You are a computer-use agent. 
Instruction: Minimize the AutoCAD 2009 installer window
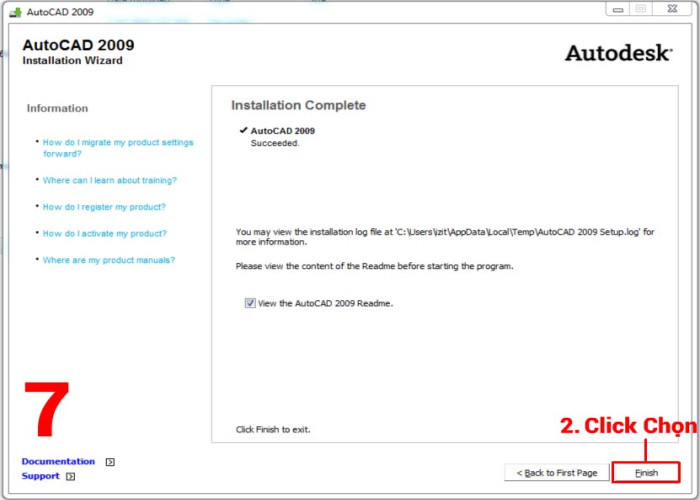pyautogui.click(x=618, y=8)
